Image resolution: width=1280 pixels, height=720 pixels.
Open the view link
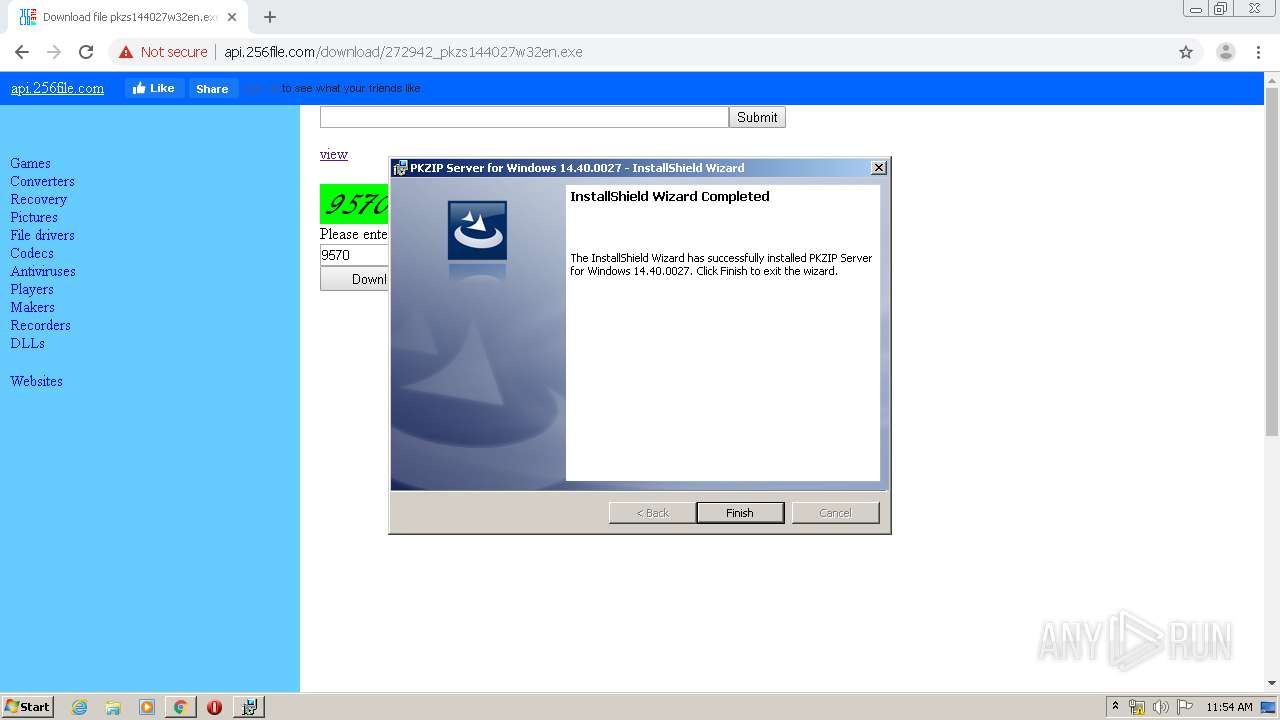pos(334,154)
